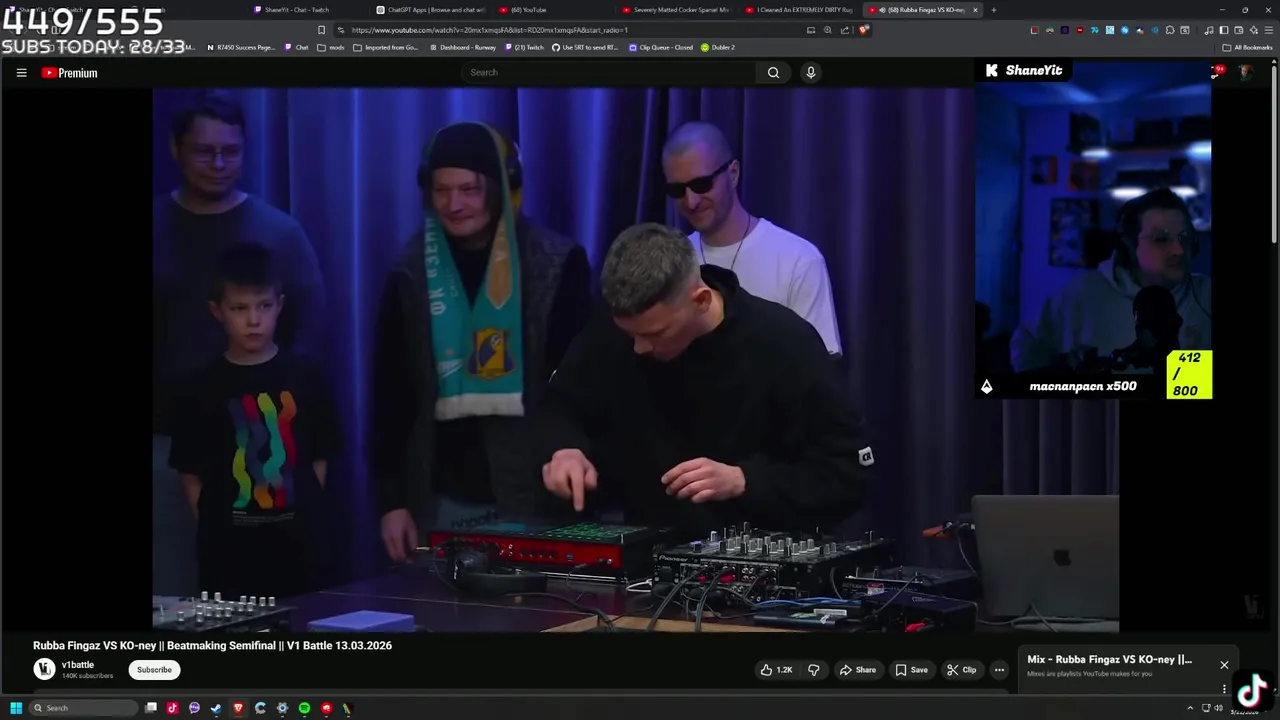The width and height of the screenshot is (1280, 720).
Task: Click the browser address bar URL
Action: (490, 30)
